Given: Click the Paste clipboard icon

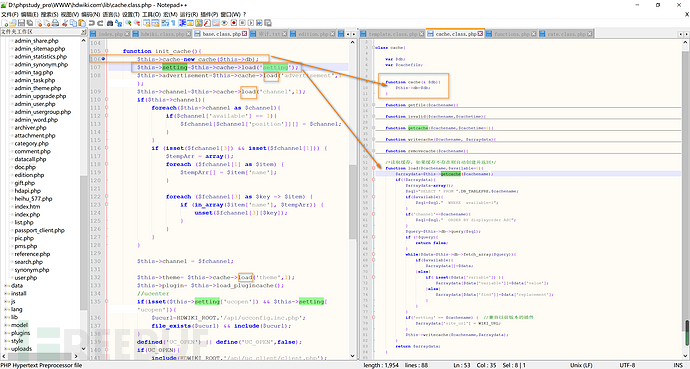Looking at the screenshot, I should pos(82,23).
